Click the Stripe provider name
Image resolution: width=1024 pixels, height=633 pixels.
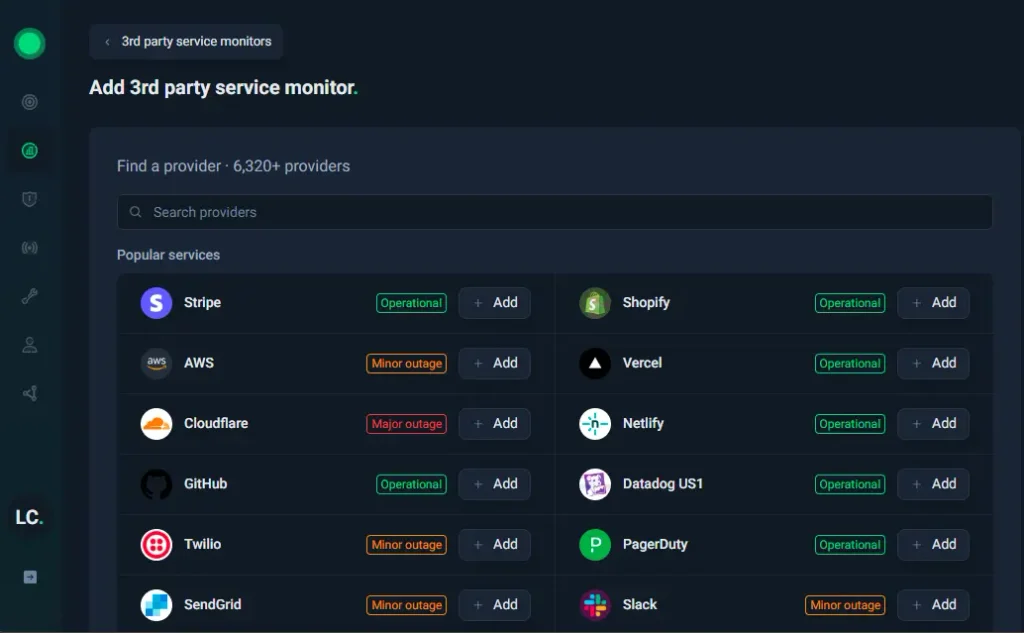tap(202, 302)
